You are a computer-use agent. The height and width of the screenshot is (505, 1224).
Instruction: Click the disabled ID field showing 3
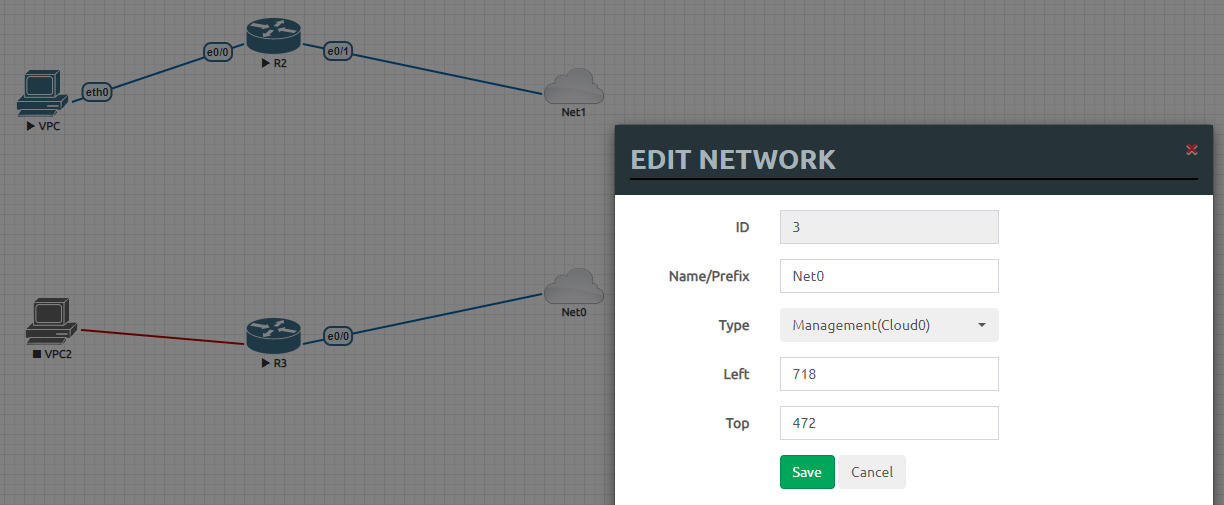tap(889, 227)
